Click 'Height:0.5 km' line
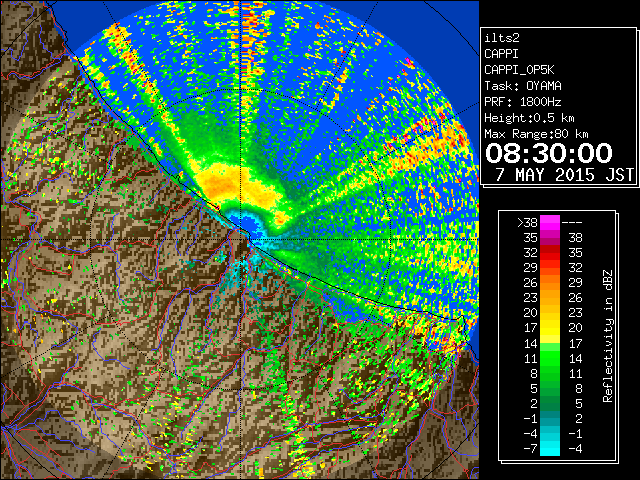The height and width of the screenshot is (480, 640). coord(529,118)
